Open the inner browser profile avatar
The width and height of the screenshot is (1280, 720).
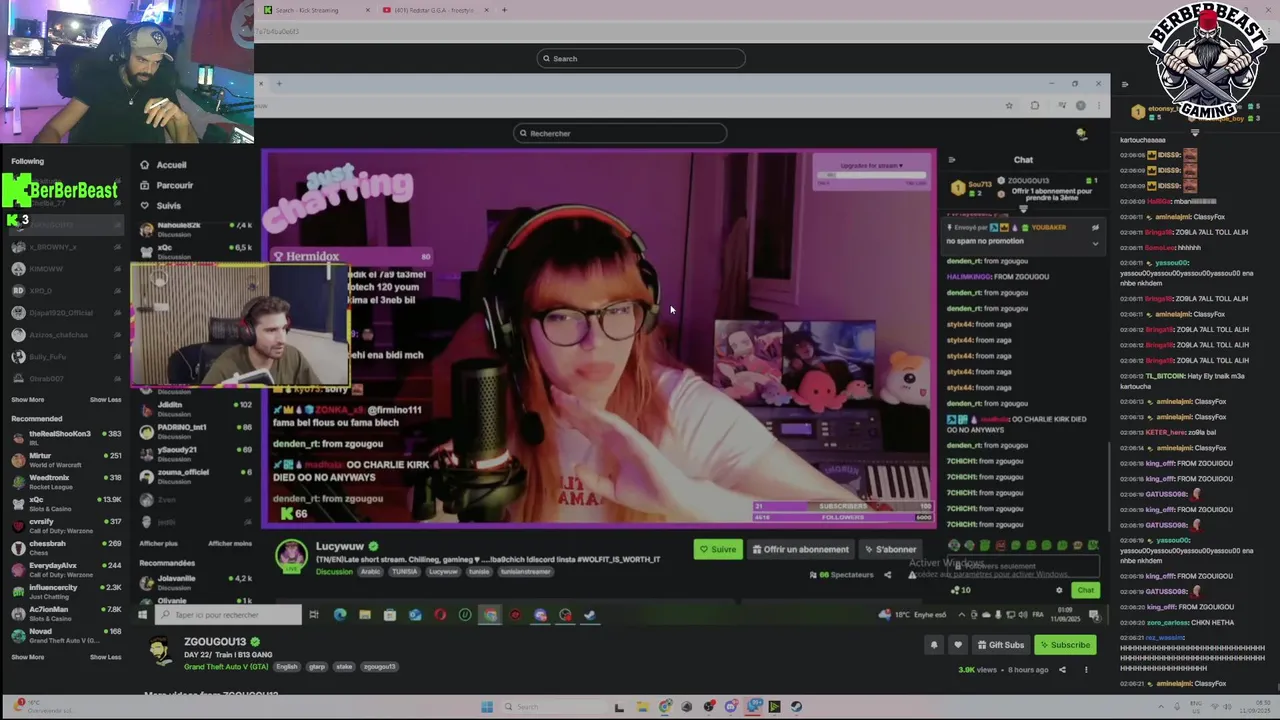[1080, 105]
